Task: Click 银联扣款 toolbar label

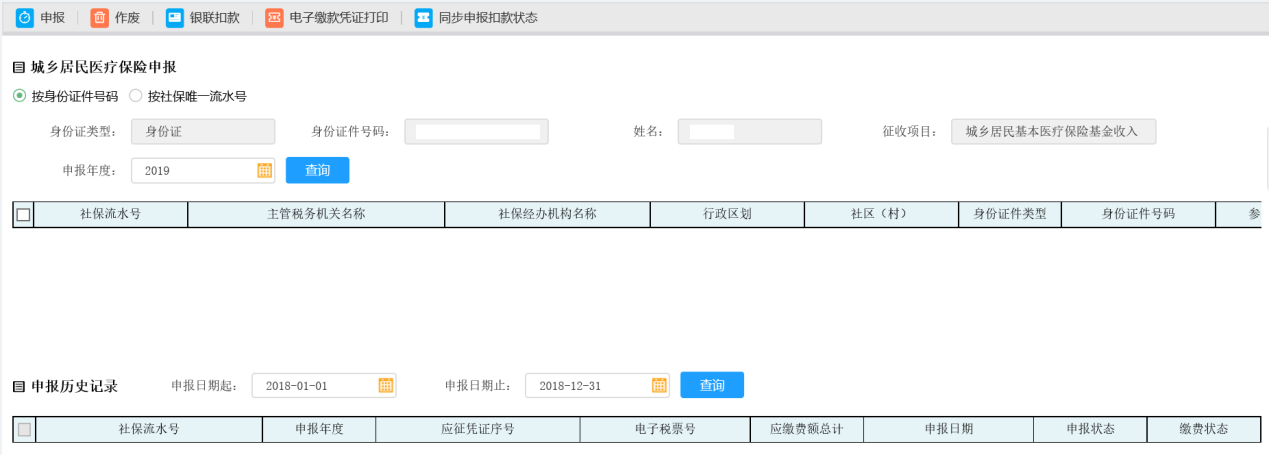Action: (215, 18)
